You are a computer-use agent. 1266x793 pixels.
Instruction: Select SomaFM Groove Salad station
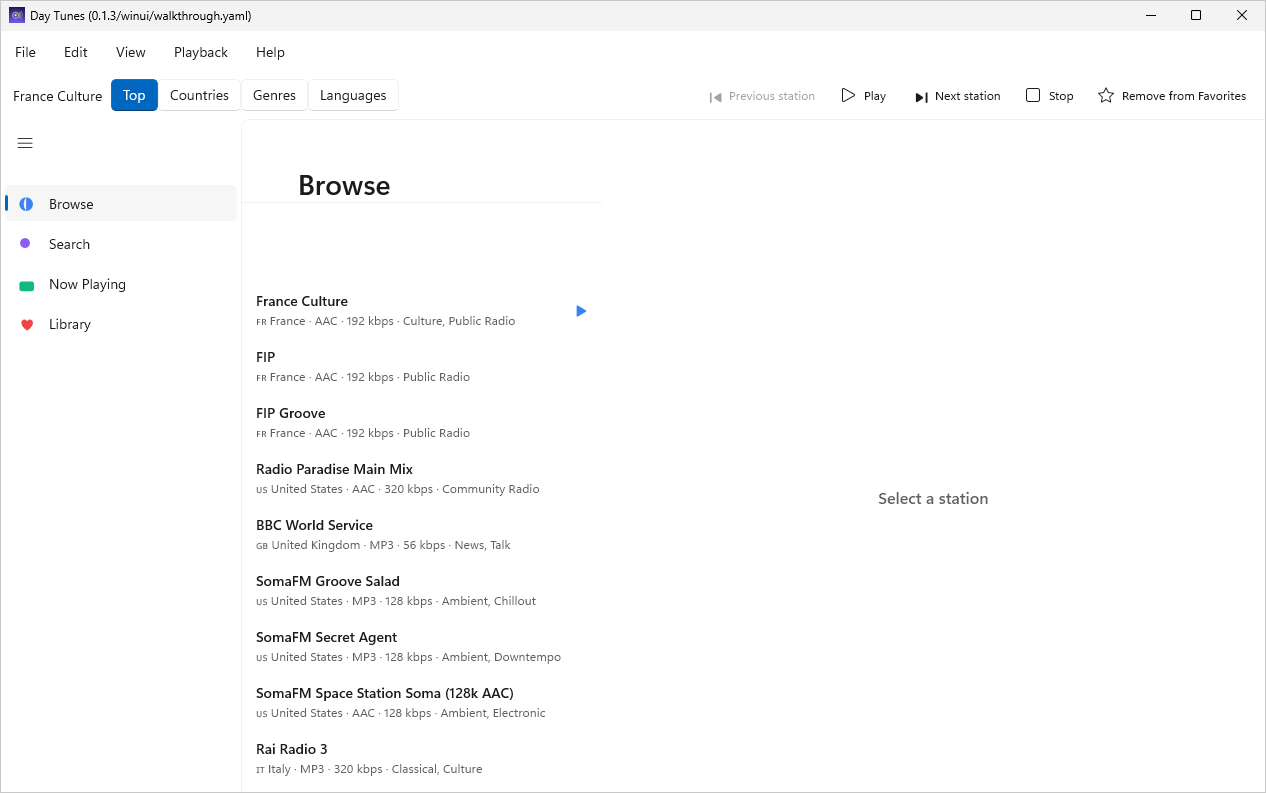coord(422,591)
